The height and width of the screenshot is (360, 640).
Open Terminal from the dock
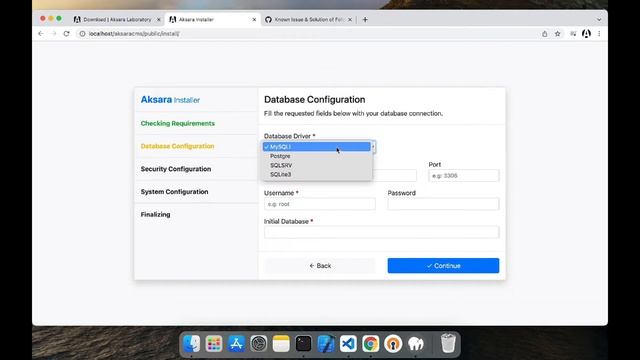pos(303,344)
